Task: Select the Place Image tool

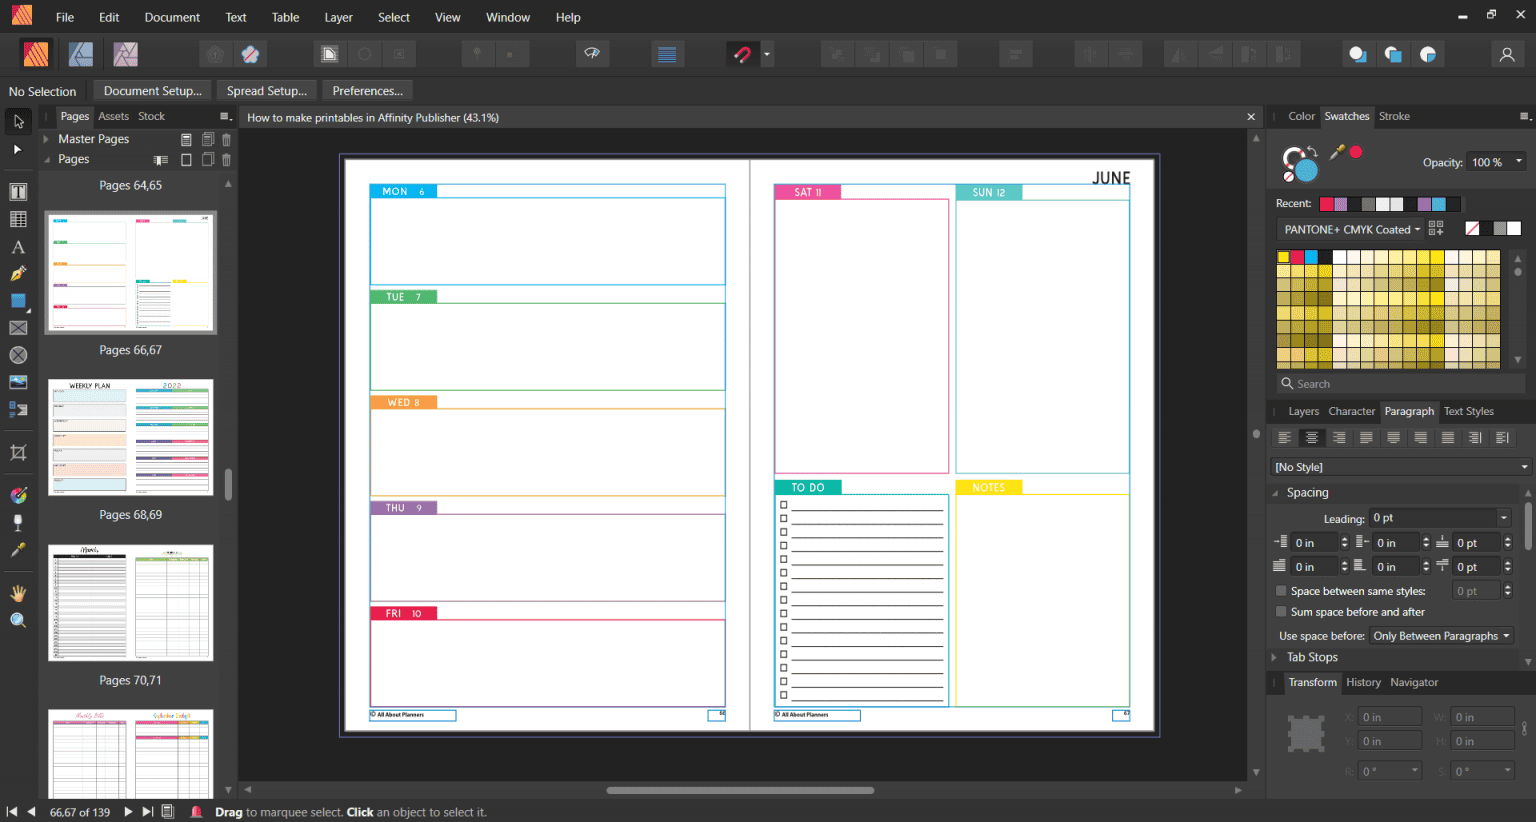Action: (18, 382)
